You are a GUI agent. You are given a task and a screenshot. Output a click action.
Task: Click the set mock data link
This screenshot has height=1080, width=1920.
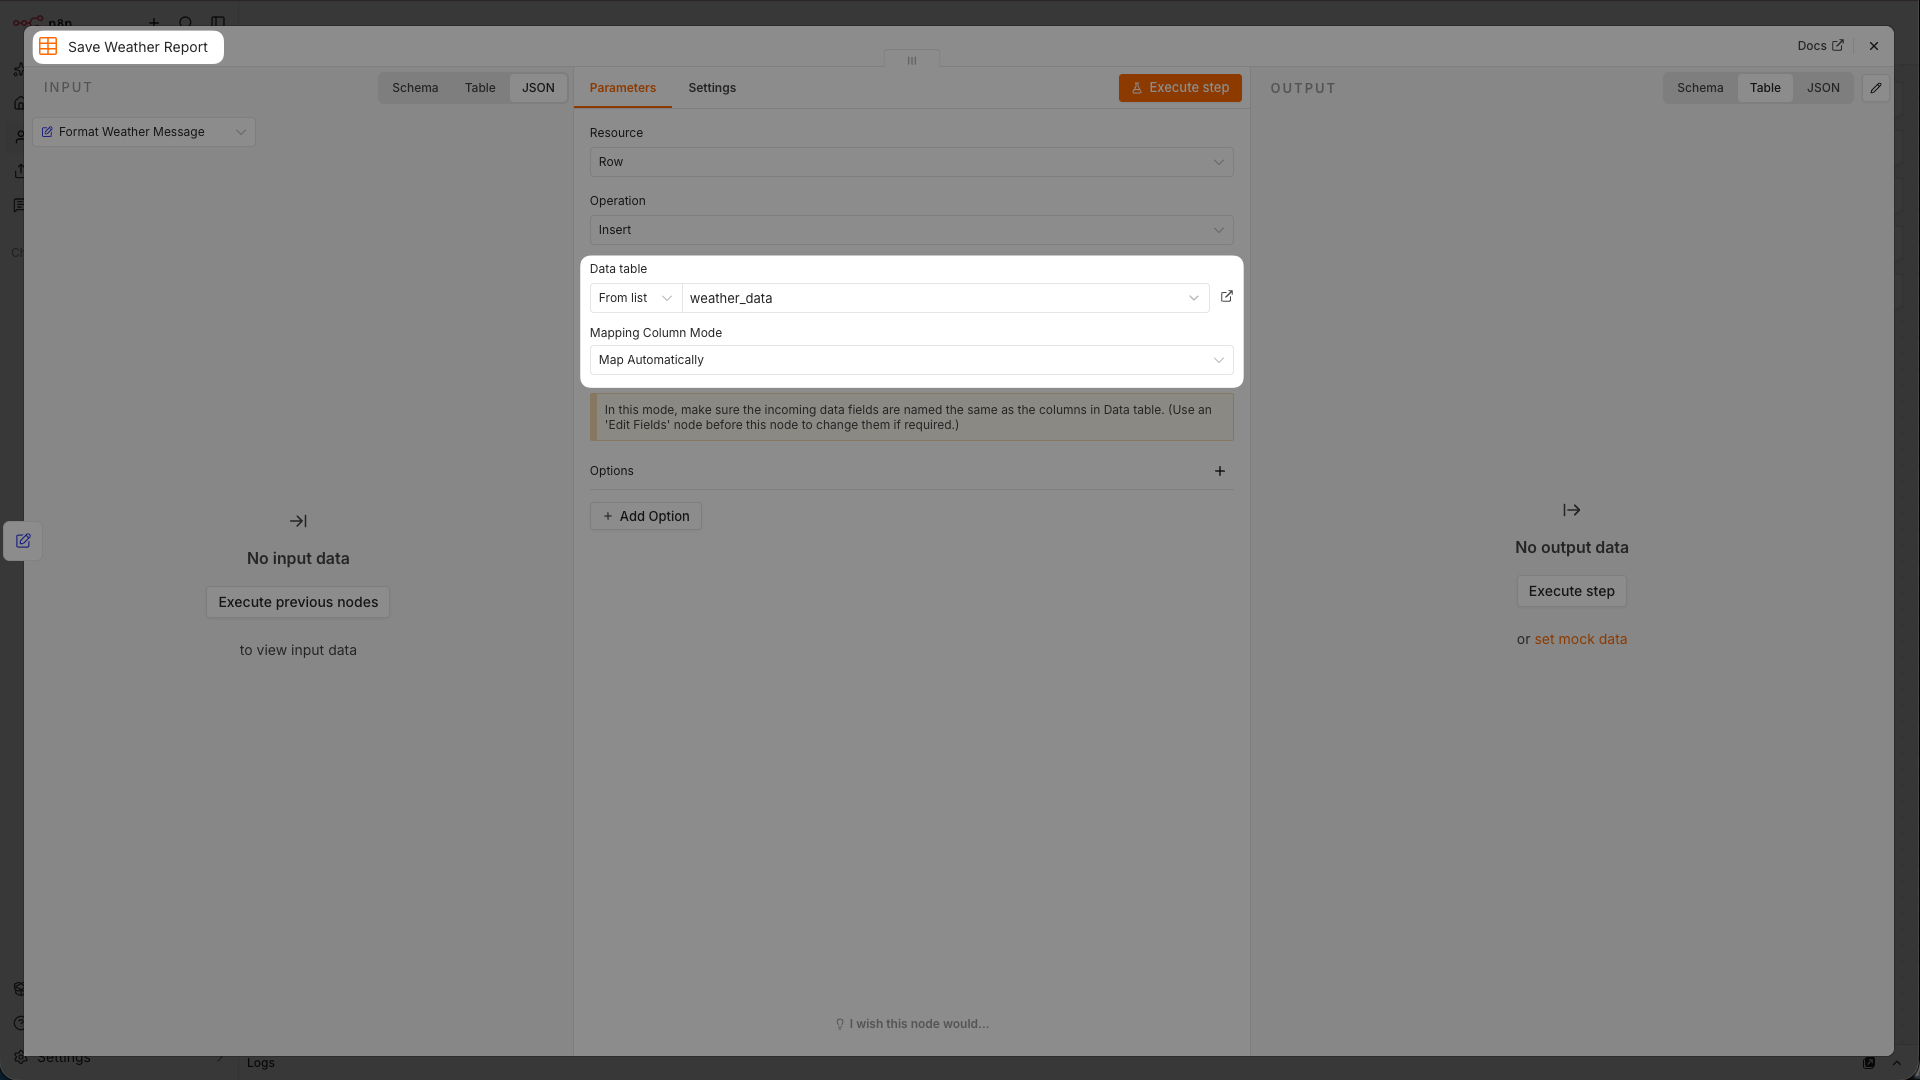[1580, 639]
